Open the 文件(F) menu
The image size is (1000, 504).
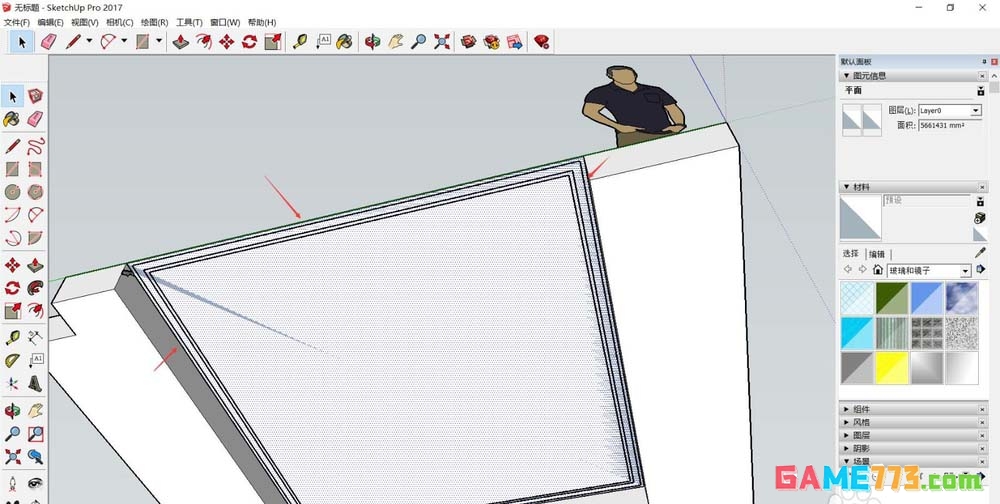(17, 22)
